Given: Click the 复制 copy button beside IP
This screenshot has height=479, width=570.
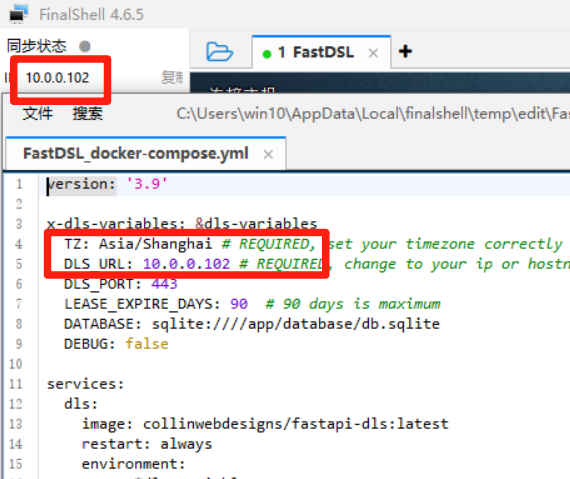Looking at the screenshot, I should pos(172,78).
